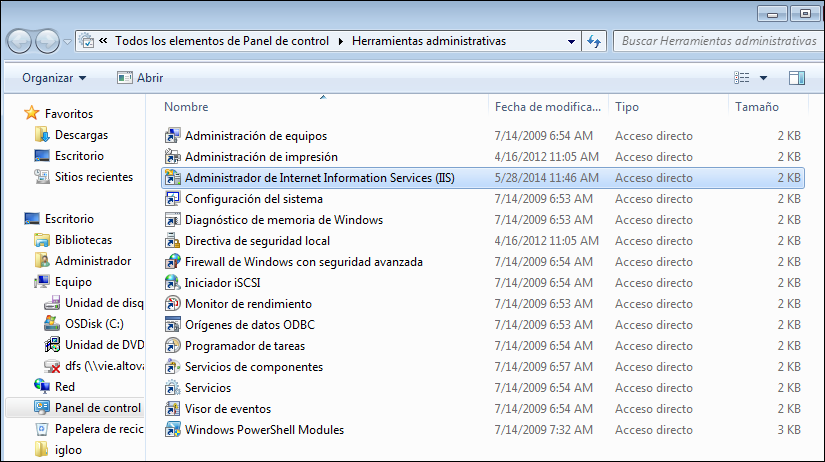Open the recent pages dropdown beside navigation arrows
Image resolution: width=825 pixels, height=462 pixels.
(x=67, y=42)
